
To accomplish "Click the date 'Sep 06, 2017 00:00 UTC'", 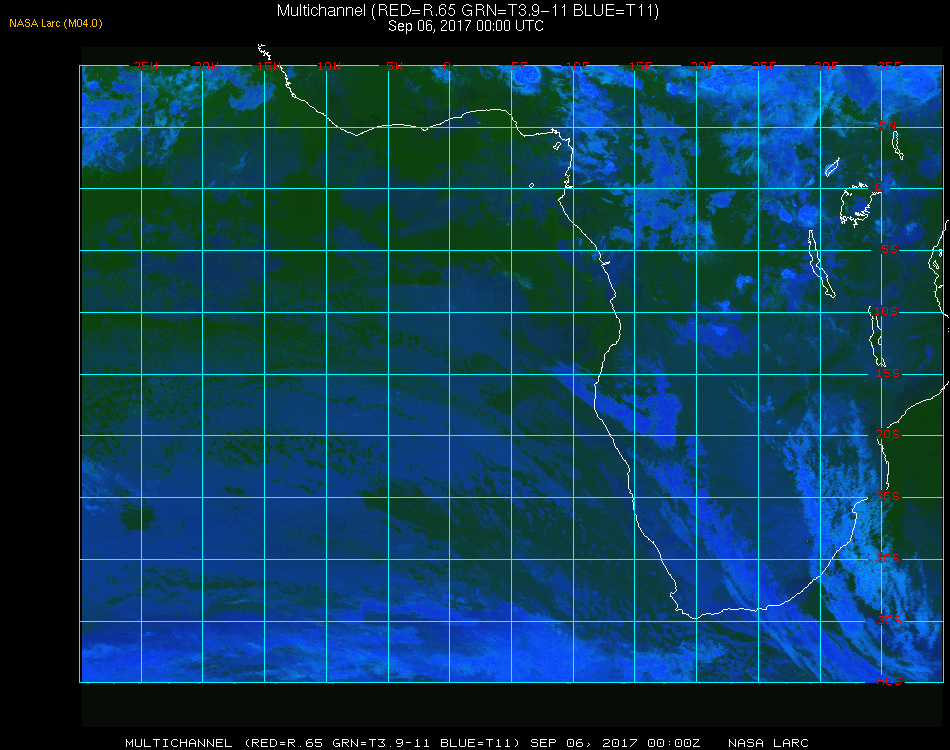I will pyautogui.click(x=466, y=26).
